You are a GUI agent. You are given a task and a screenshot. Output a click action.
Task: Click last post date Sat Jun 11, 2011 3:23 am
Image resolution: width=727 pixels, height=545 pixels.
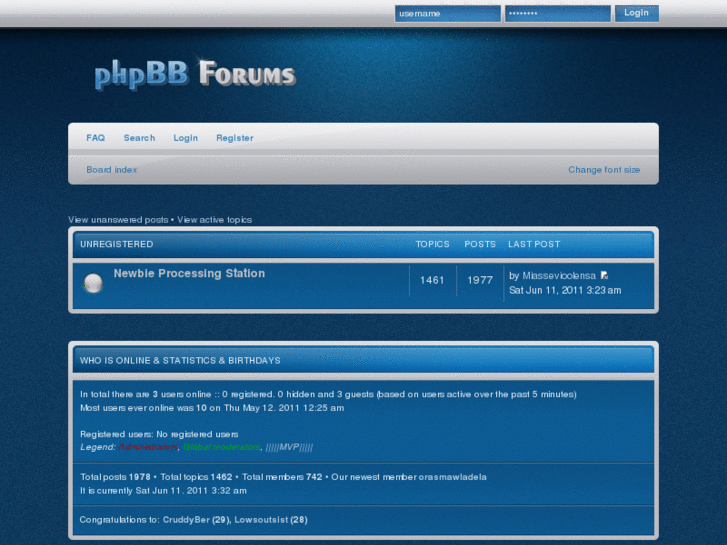[x=565, y=290]
